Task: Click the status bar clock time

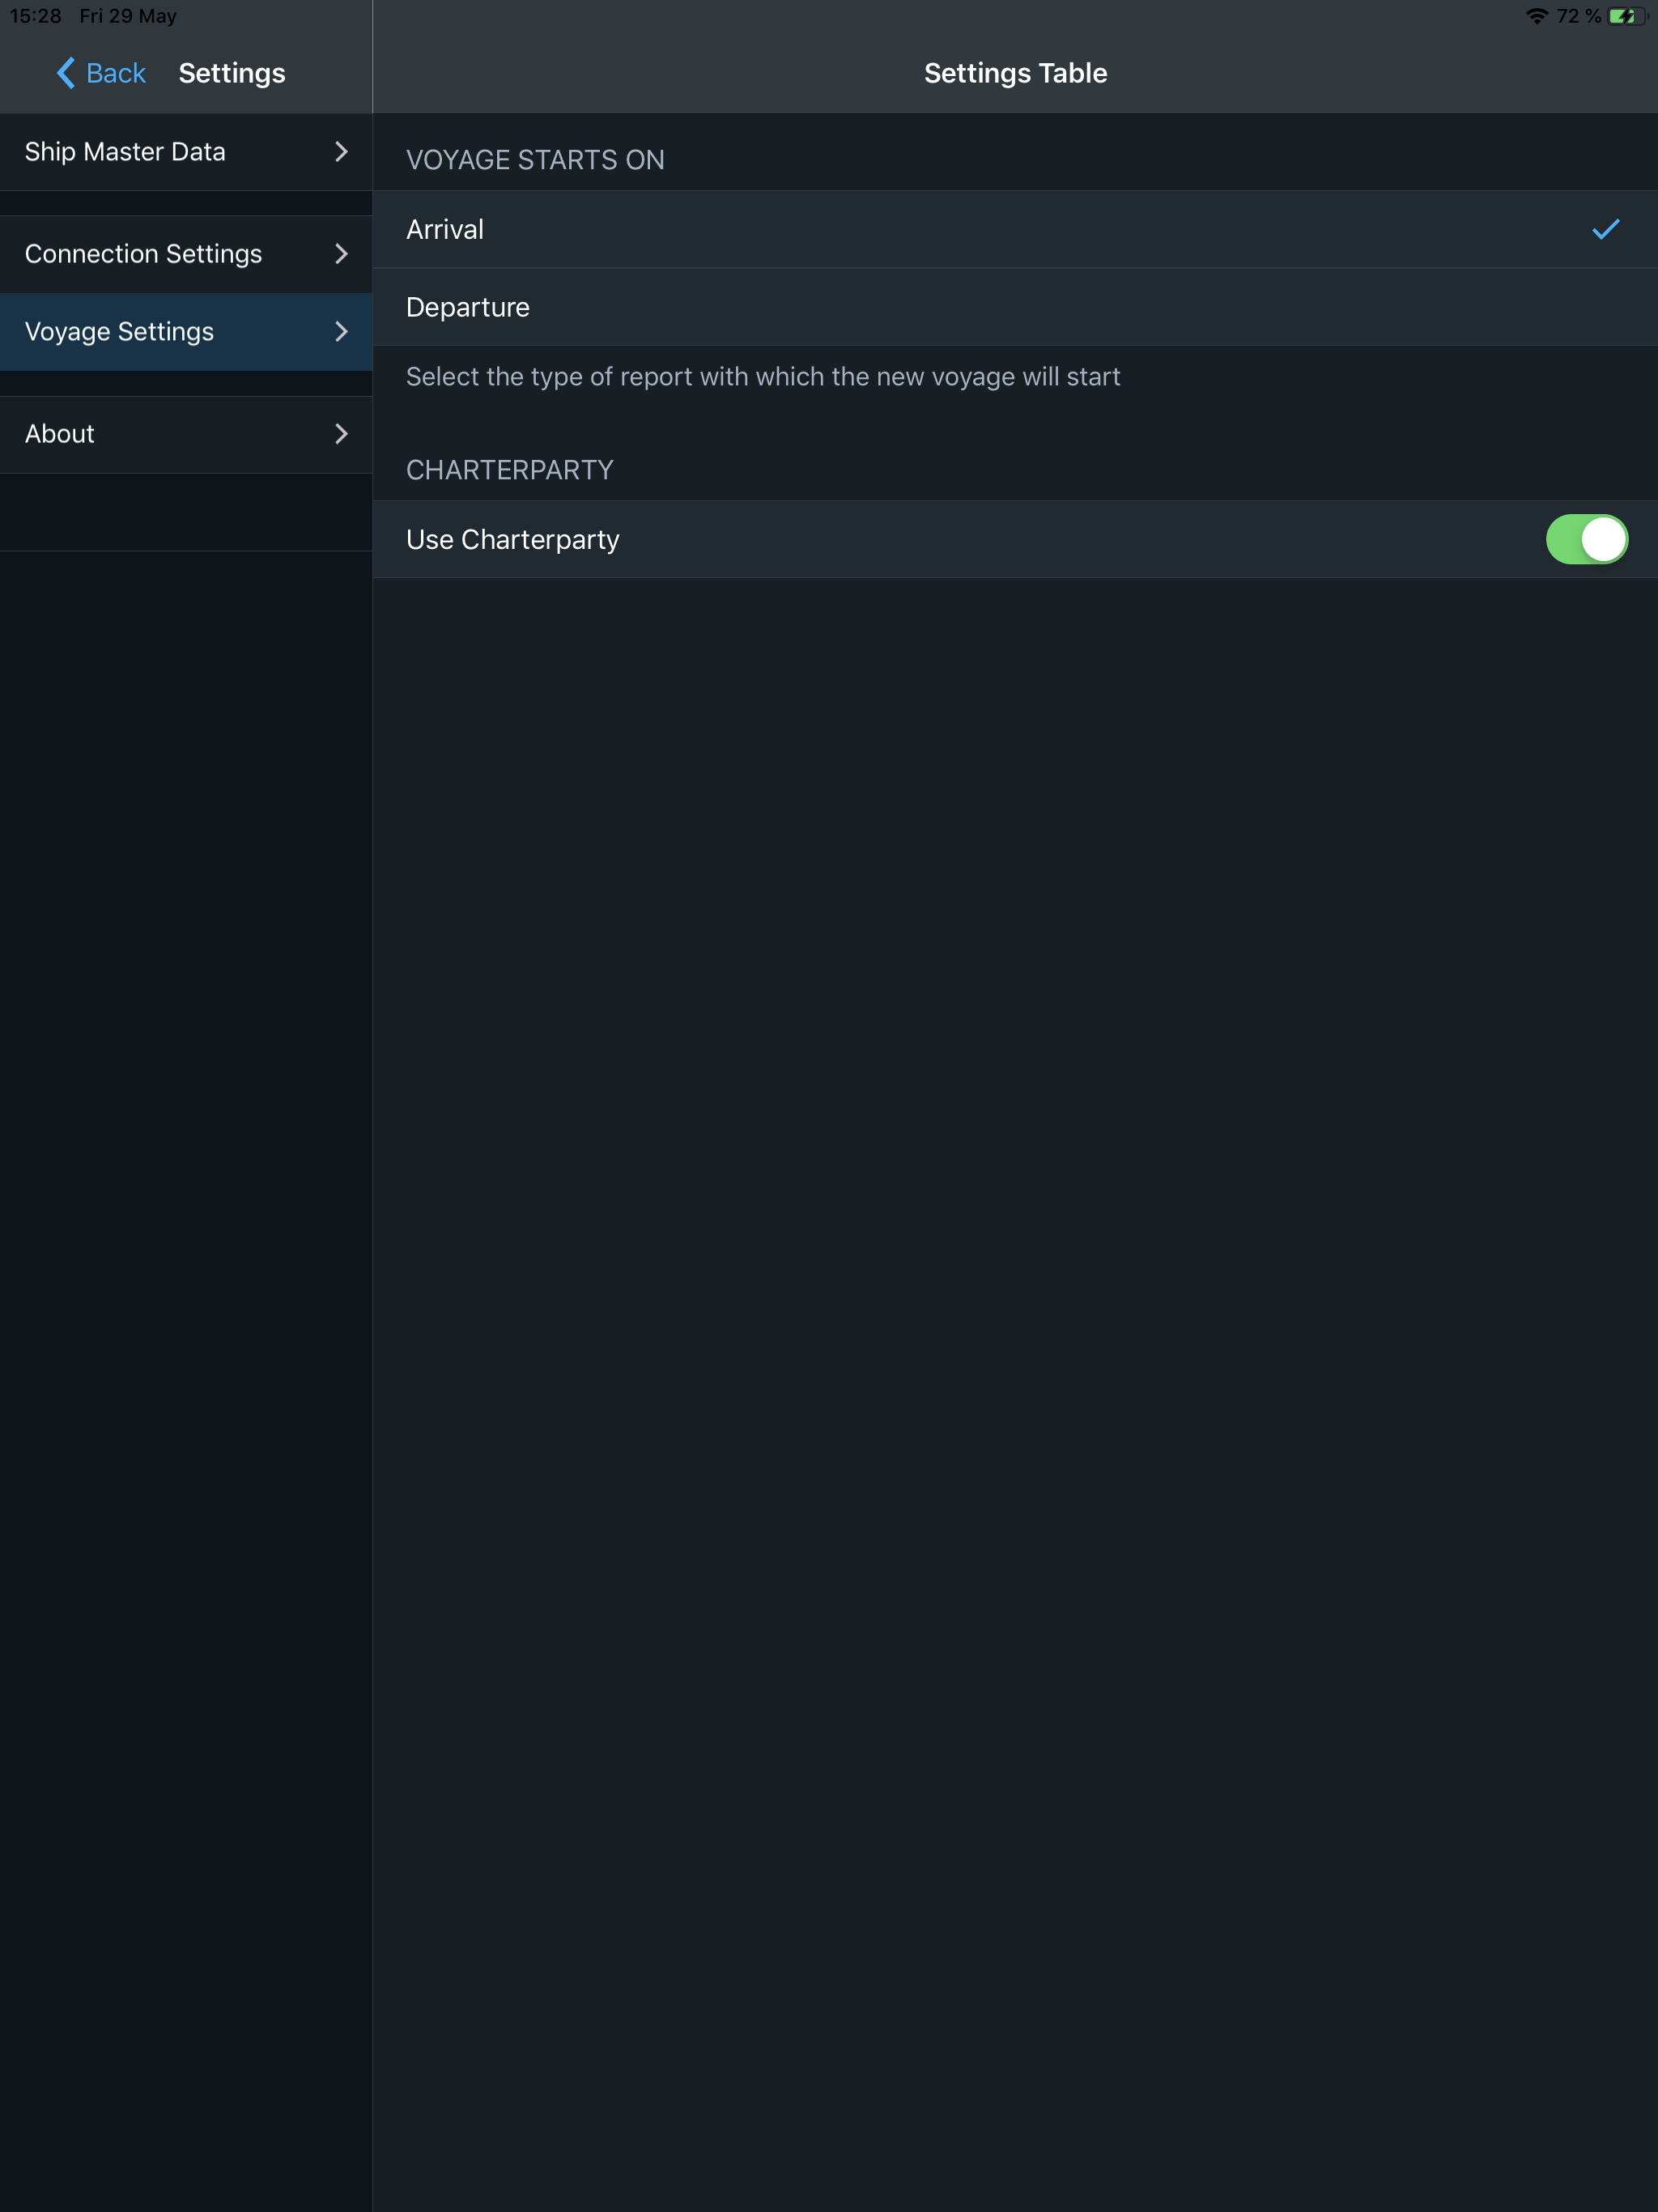Action: [35, 16]
